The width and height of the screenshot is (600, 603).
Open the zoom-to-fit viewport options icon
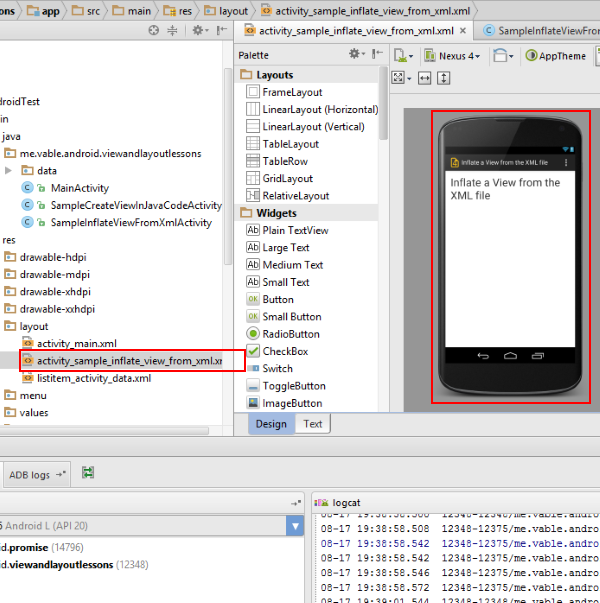pyautogui.click(x=401, y=78)
